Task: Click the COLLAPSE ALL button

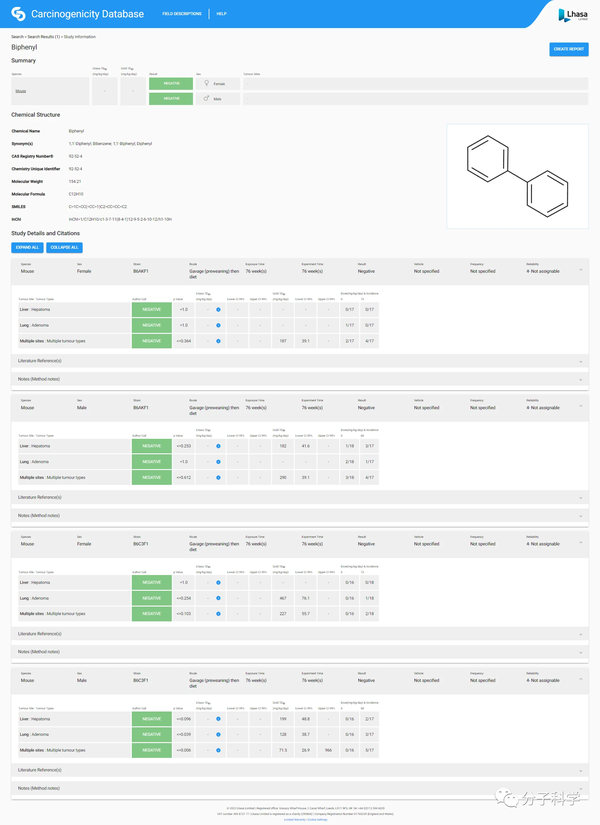Action: [64, 247]
